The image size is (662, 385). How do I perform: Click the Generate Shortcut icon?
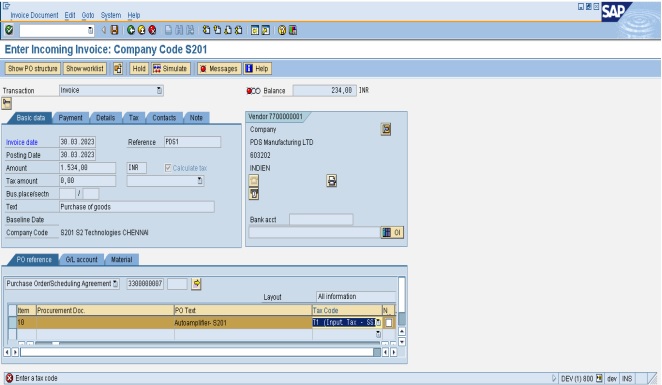(266, 30)
